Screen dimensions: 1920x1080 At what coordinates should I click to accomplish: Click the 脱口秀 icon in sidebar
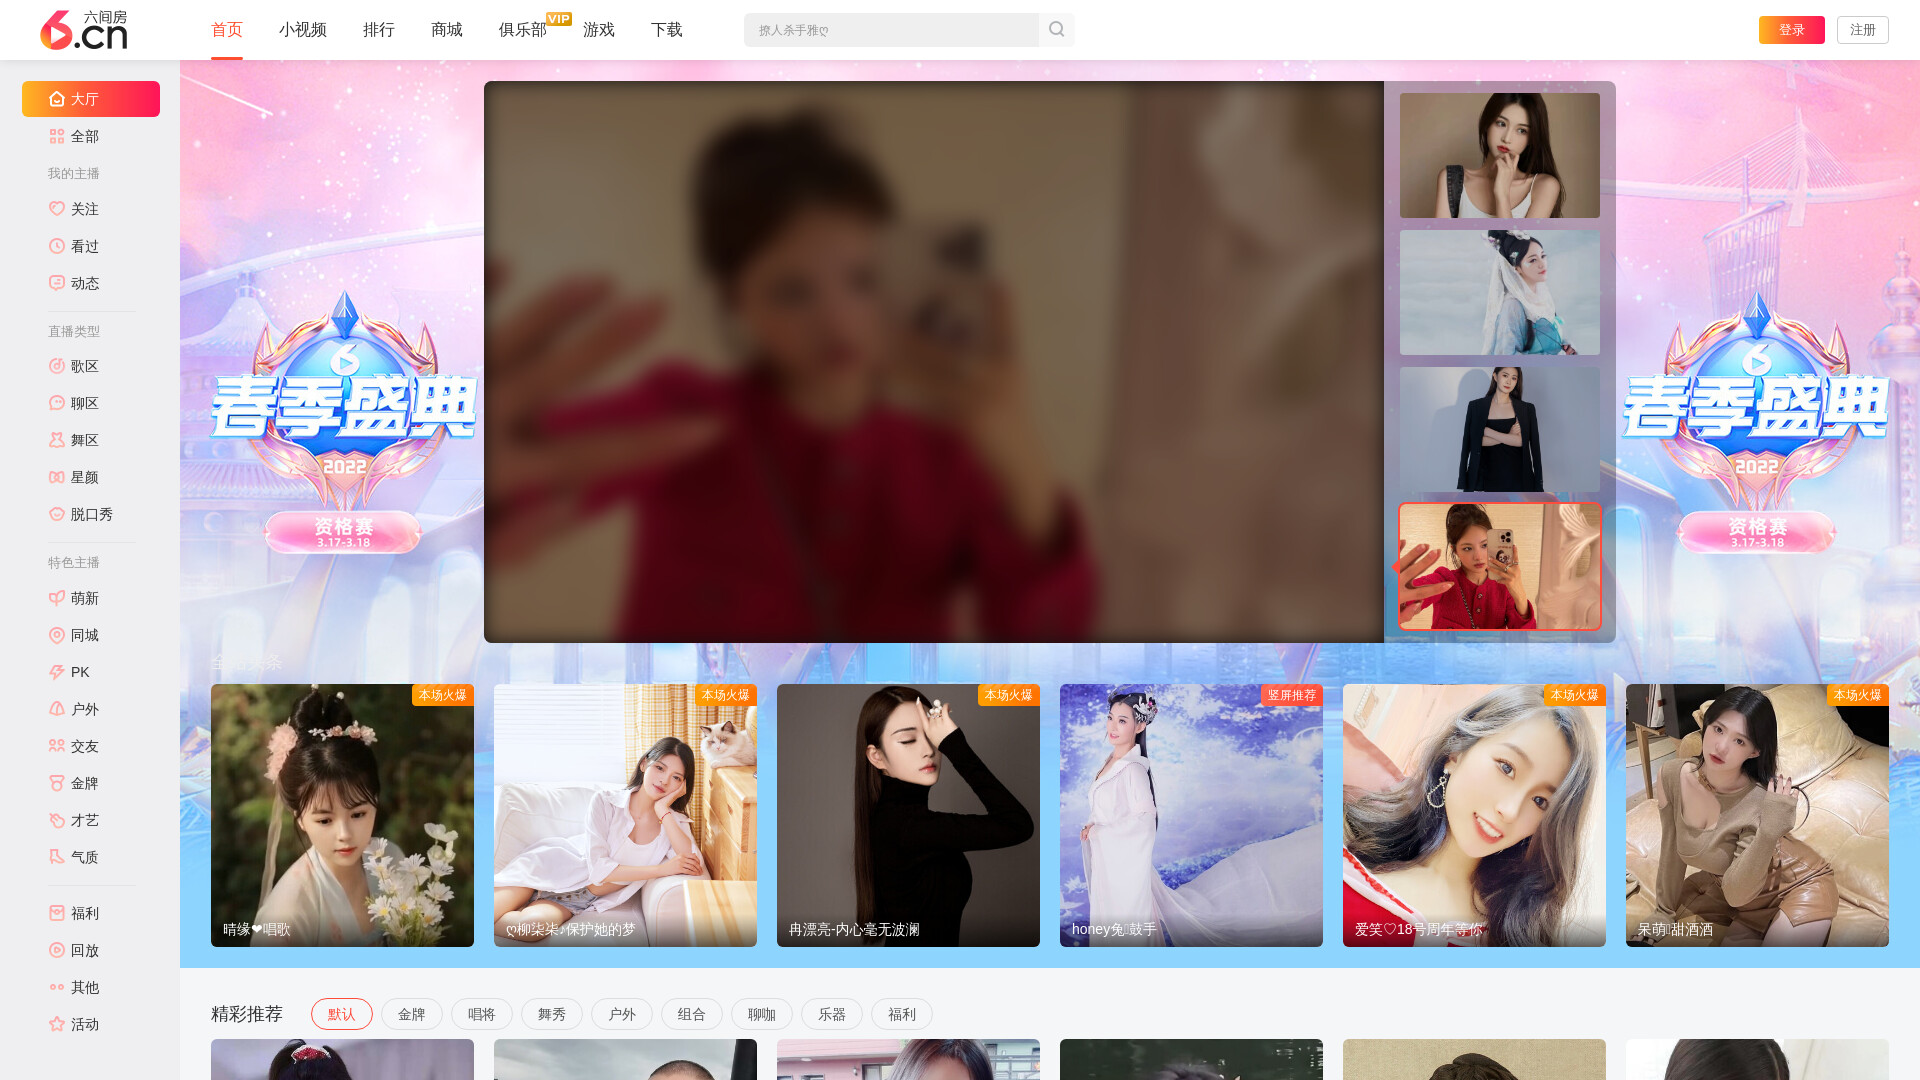pyautogui.click(x=57, y=514)
